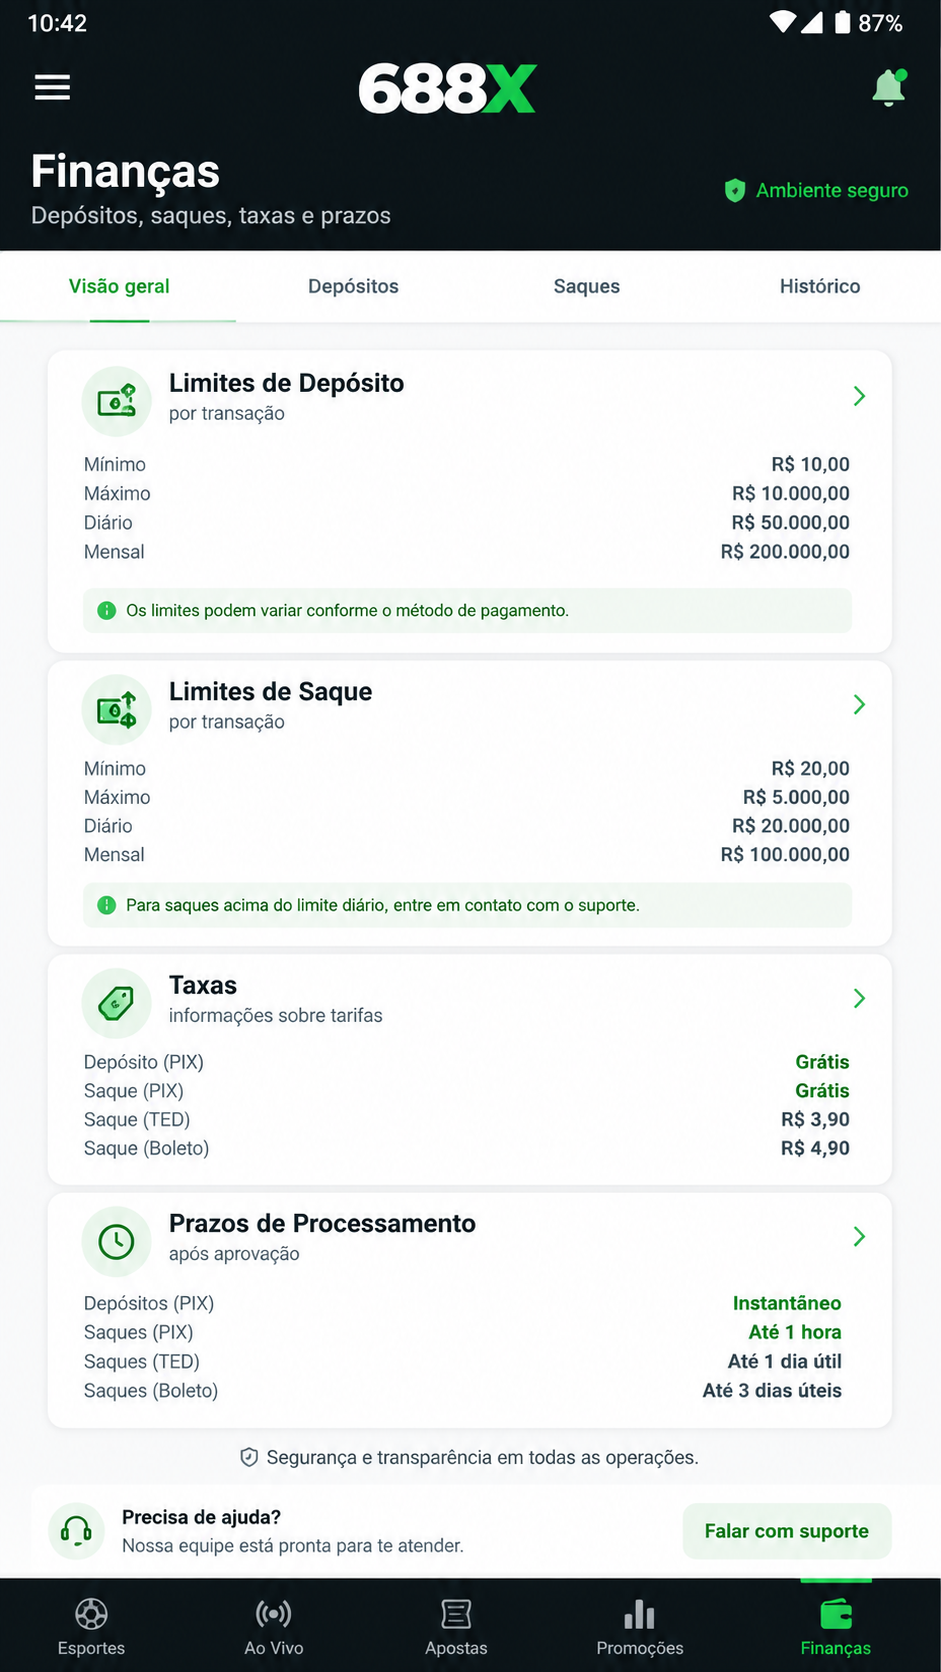Image resolution: width=941 pixels, height=1672 pixels.
Task: Open the Histórico tab
Action: click(x=820, y=286)
